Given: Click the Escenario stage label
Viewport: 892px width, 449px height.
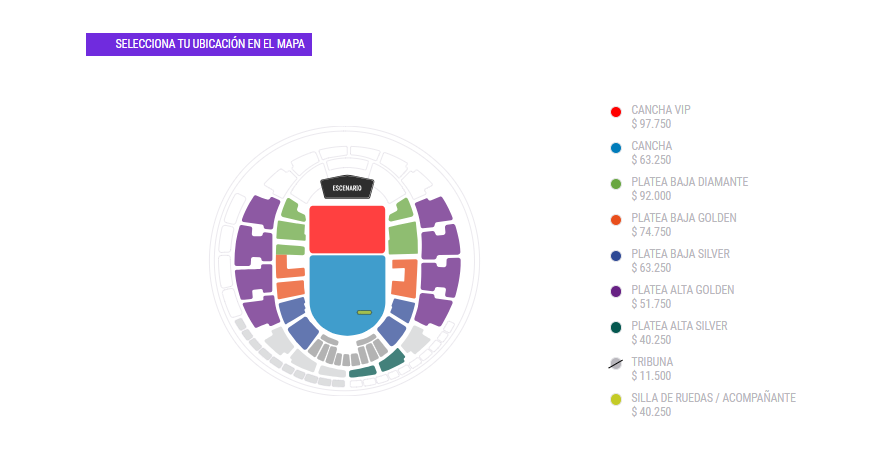Looking at the screenshot, I should click(x=347, y=188).
